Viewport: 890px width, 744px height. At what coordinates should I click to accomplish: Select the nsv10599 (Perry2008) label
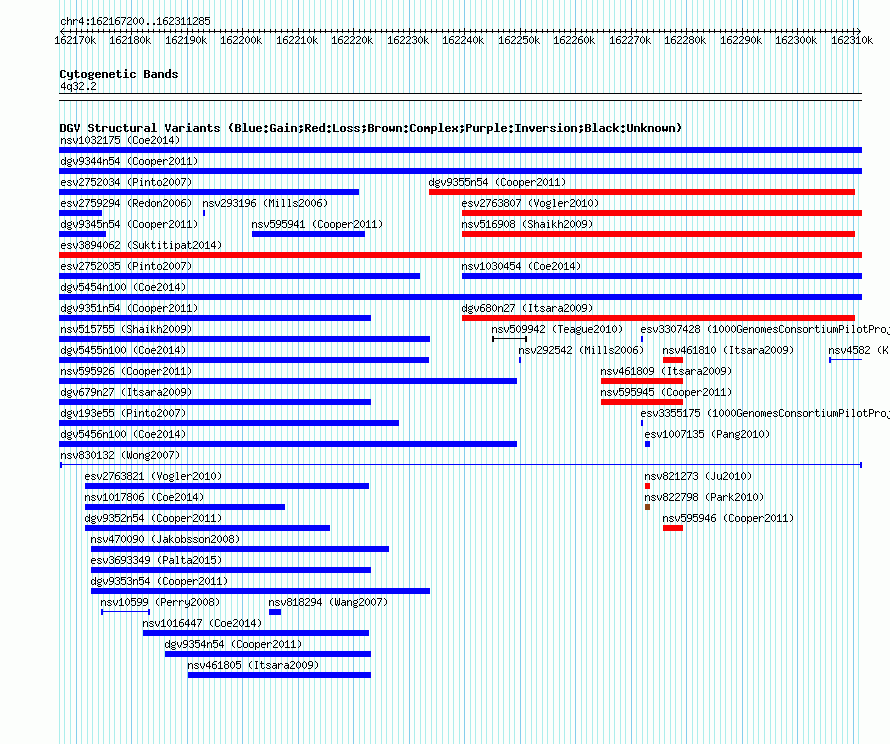[x=160, y=602]
